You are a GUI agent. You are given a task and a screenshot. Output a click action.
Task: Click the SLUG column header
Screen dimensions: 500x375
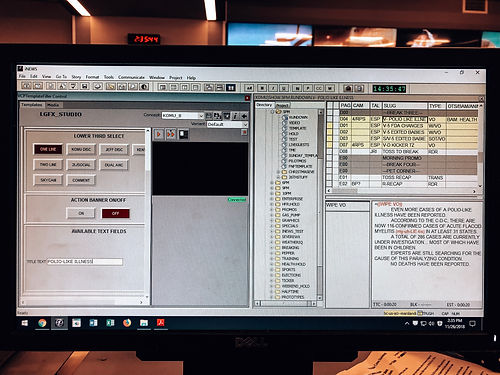pos(405,106)
